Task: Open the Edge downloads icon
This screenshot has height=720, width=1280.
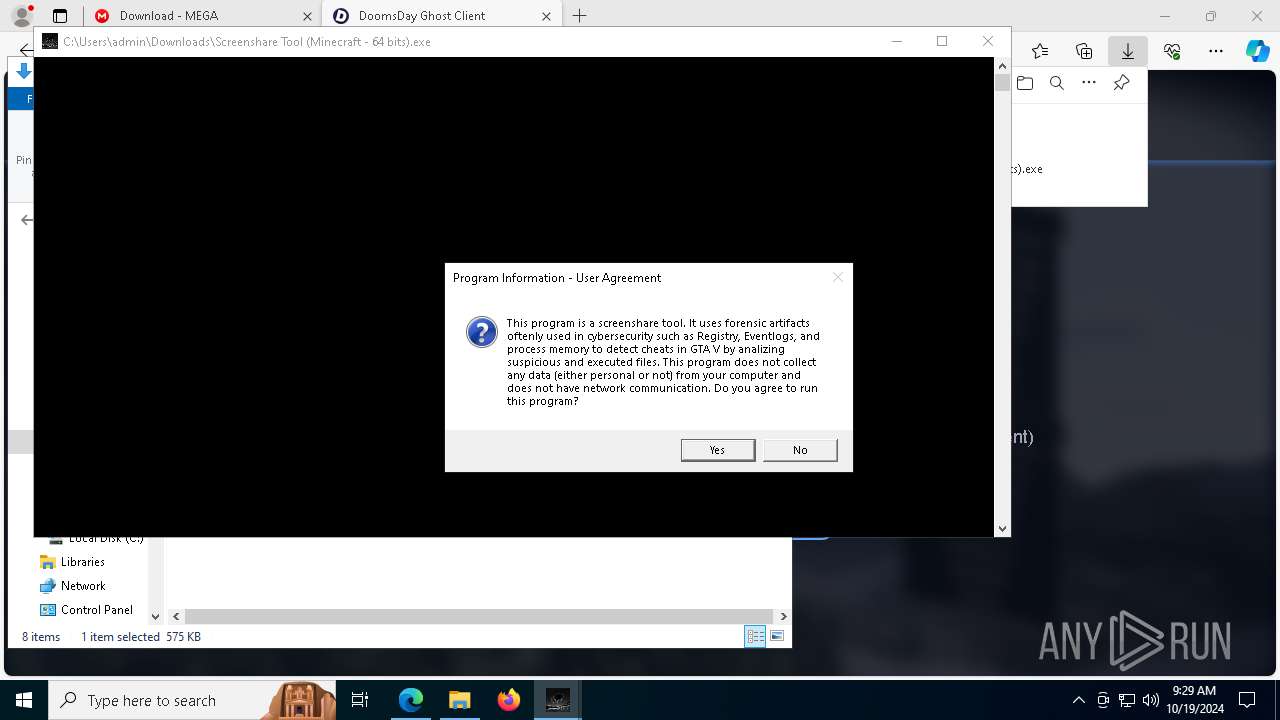Action: point(1128,51)
